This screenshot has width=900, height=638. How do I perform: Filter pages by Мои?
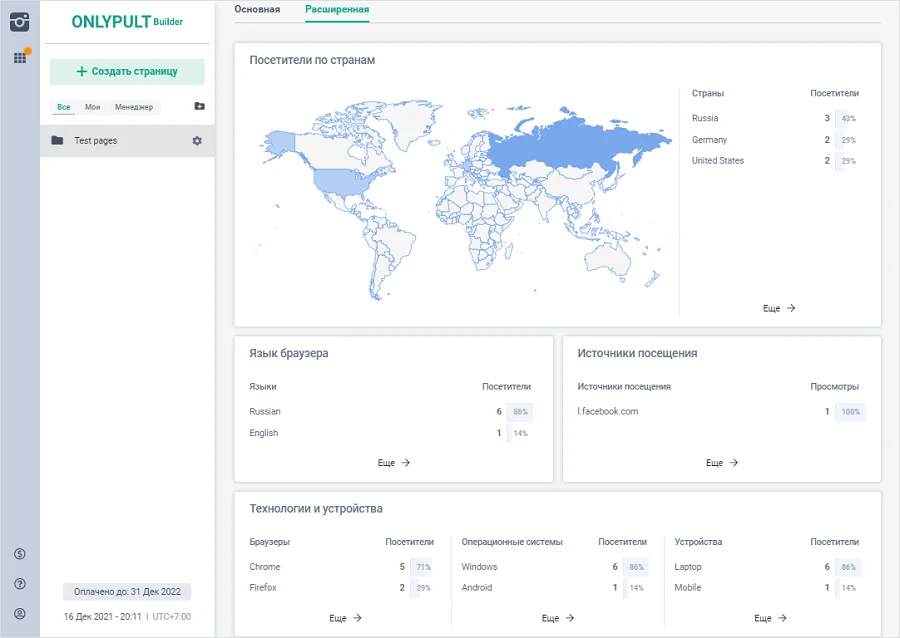[x=92, y=107]
